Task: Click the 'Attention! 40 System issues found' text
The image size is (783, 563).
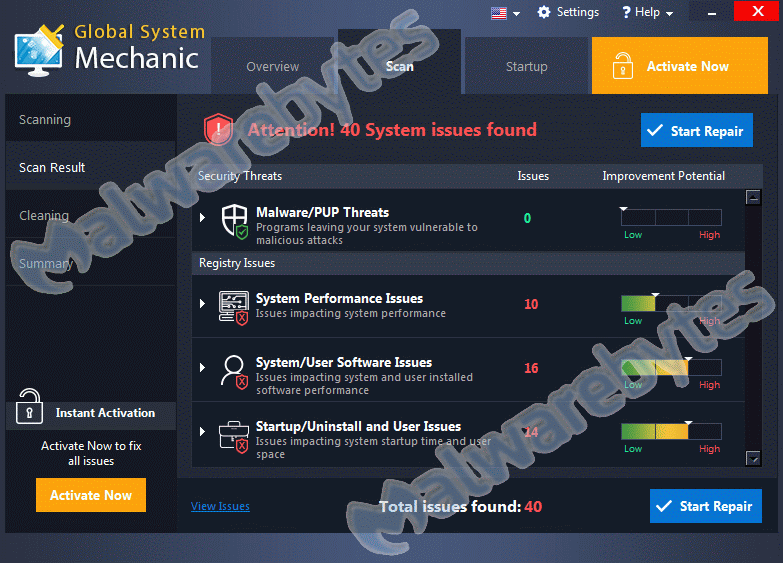Action: (392, 130)
